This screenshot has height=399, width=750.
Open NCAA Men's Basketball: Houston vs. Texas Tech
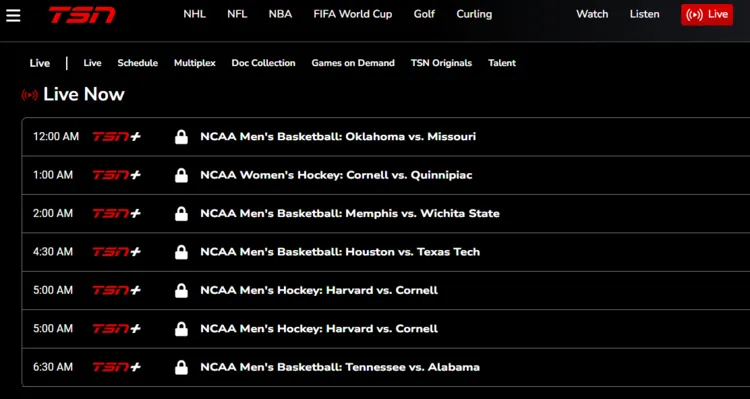pos(340,252)
